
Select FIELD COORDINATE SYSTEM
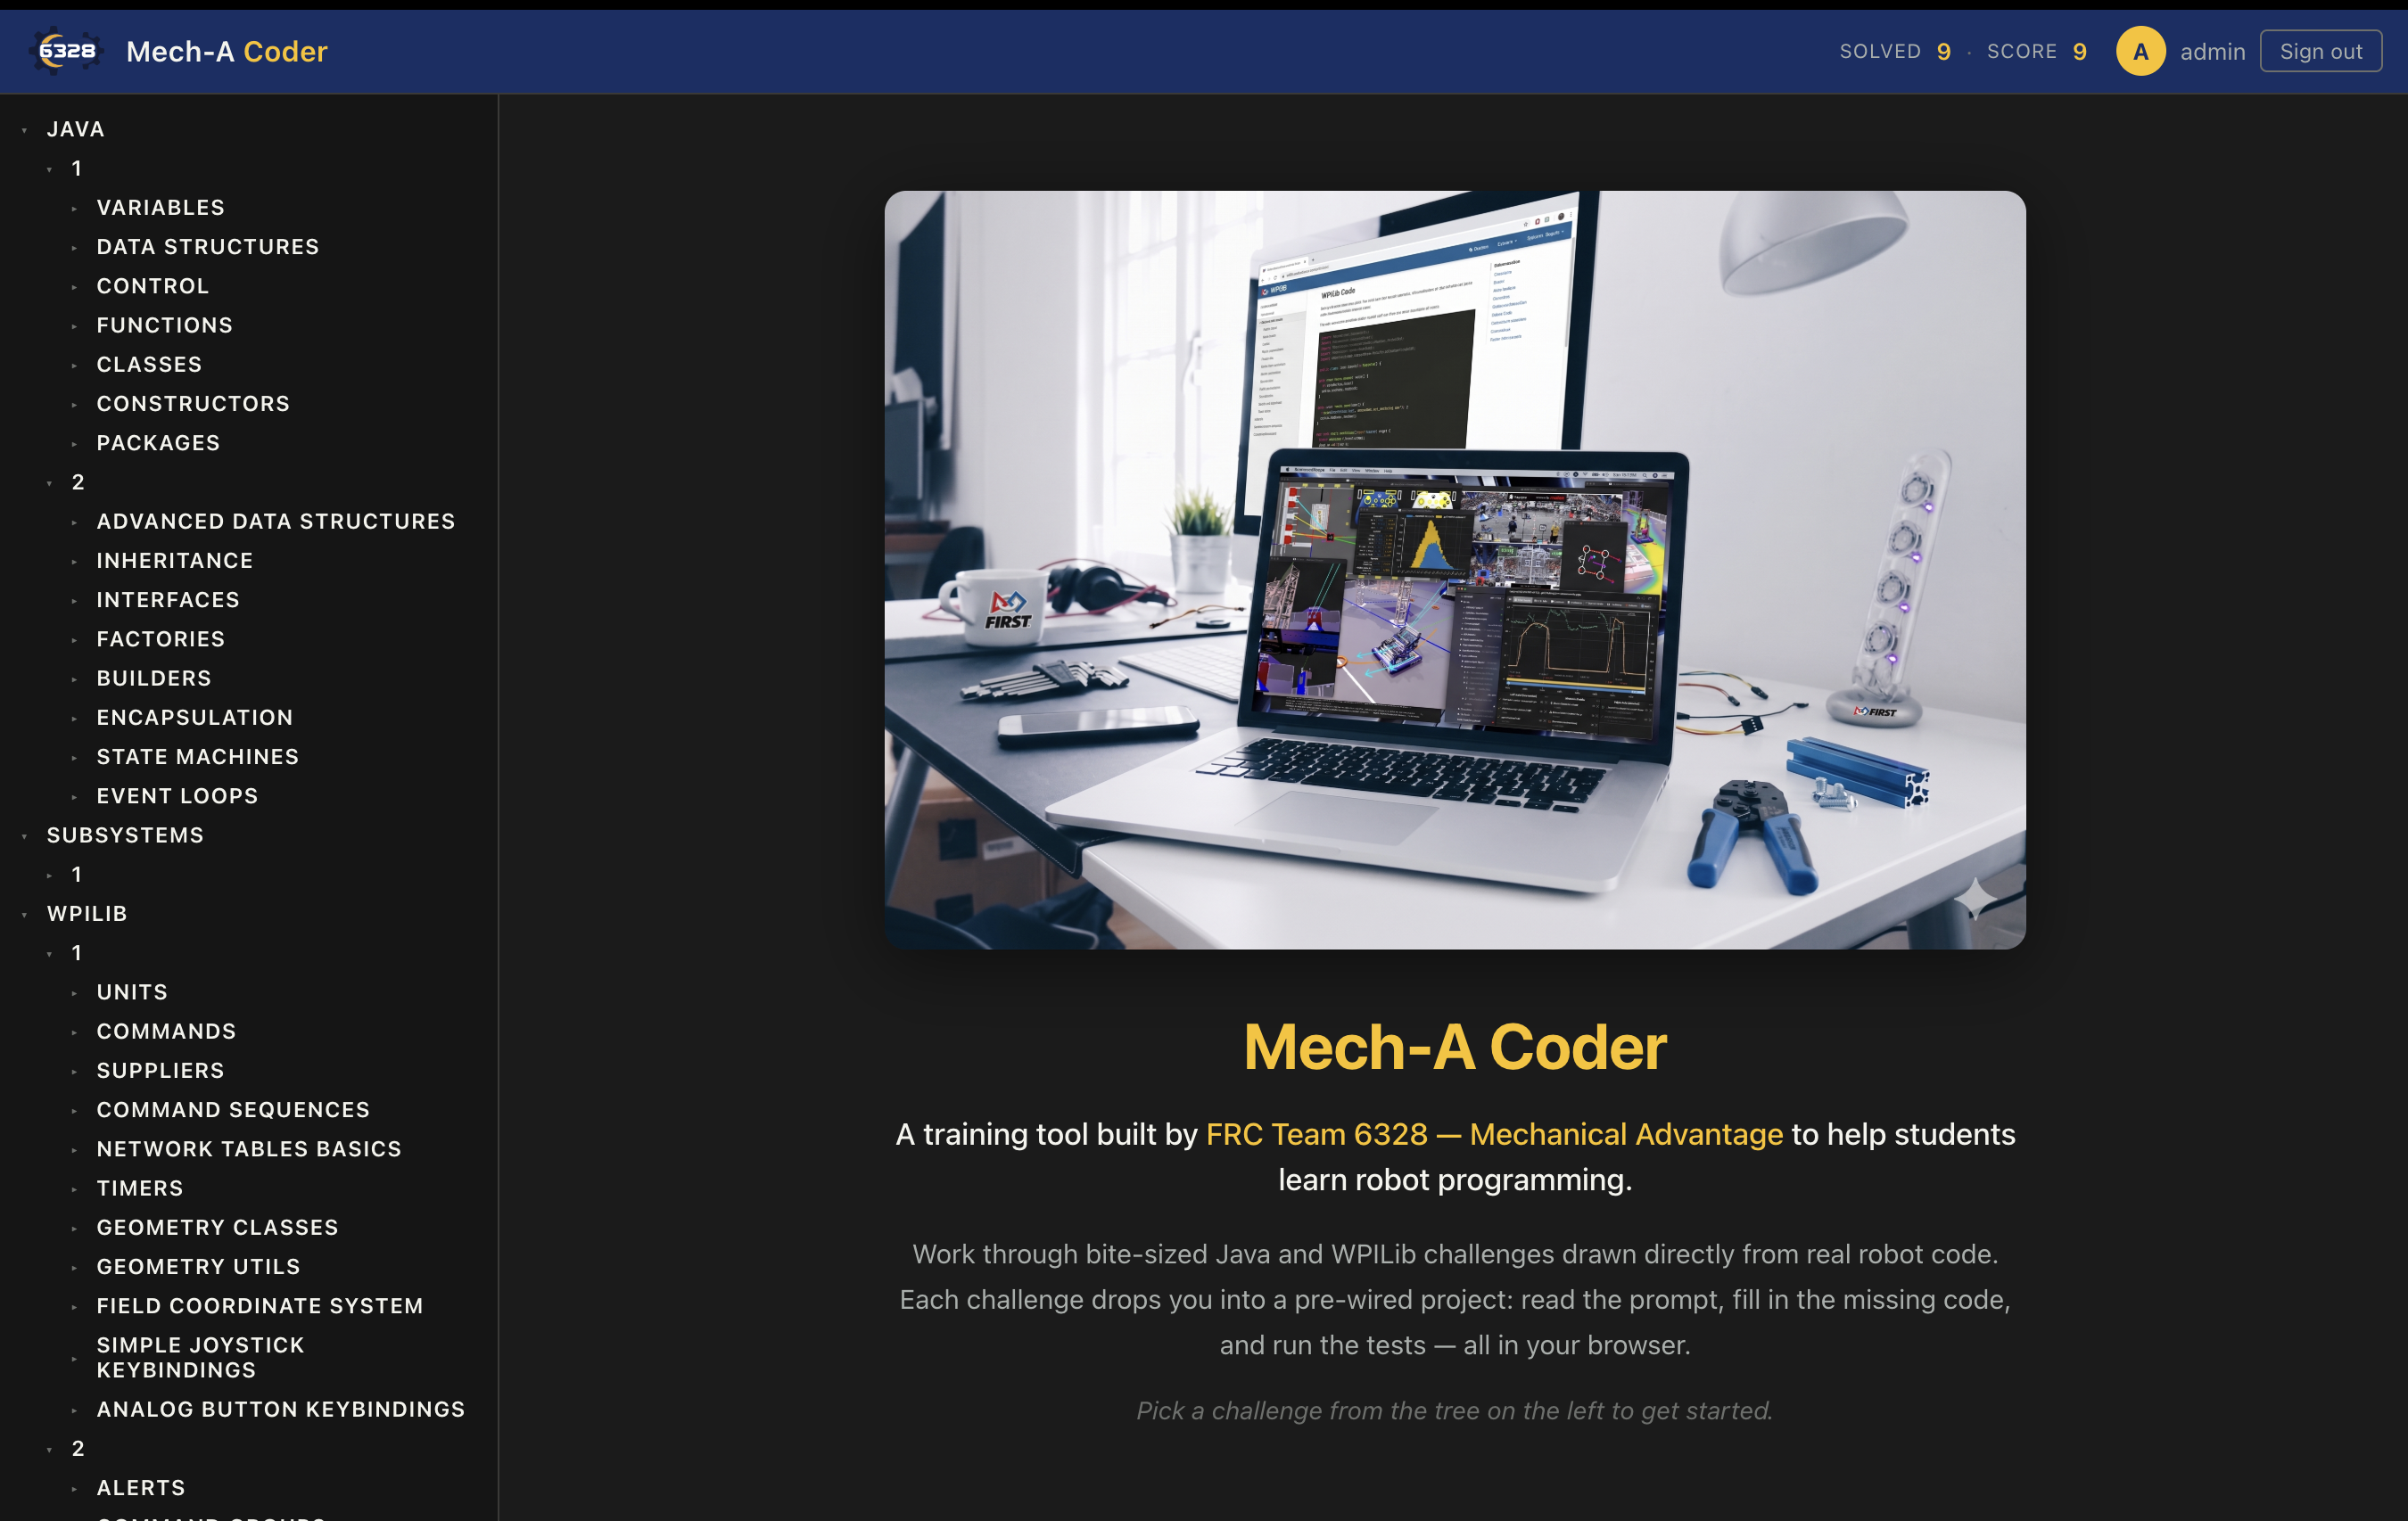click(x=260, y=1306)
